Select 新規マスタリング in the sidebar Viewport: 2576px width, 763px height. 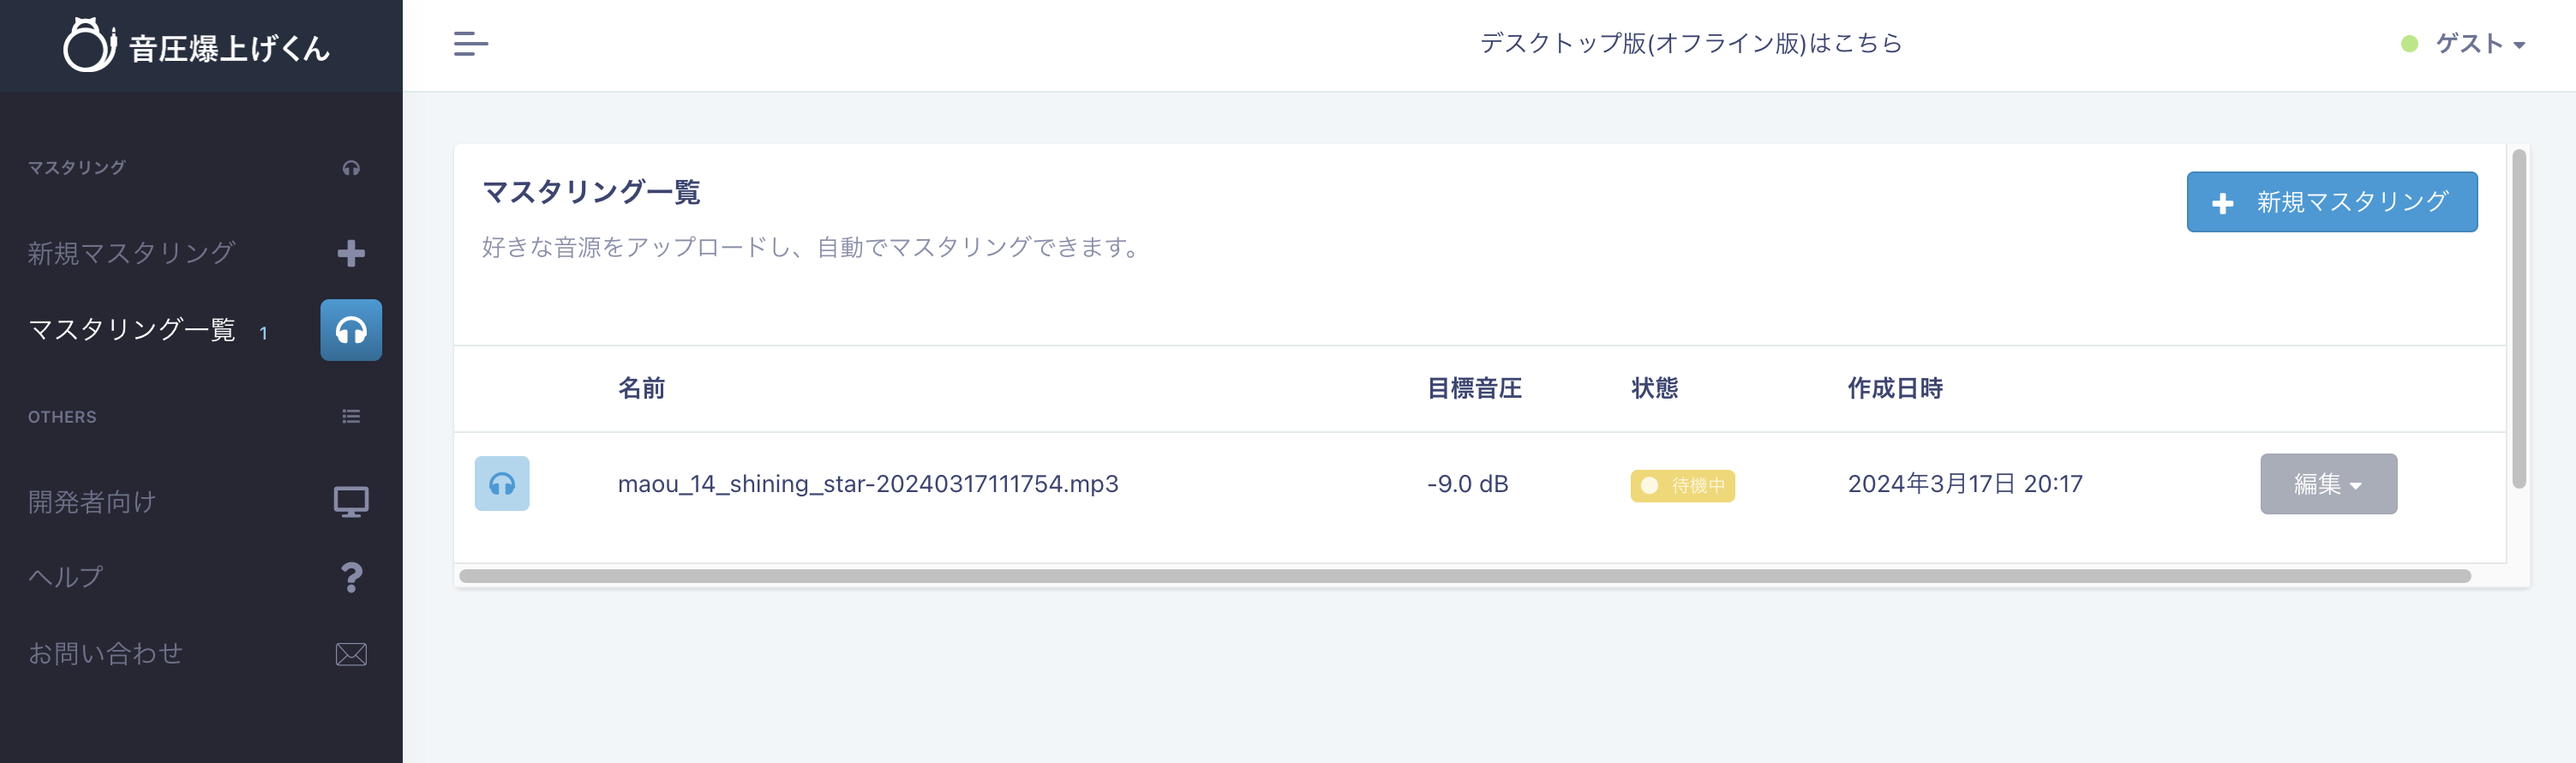click(x=132, y=253)
